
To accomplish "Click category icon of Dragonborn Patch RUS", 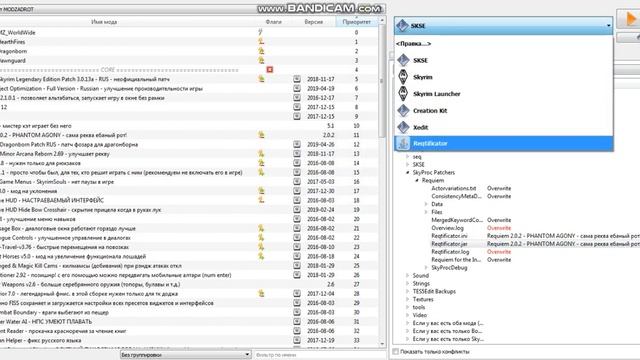I will [297, 144].
